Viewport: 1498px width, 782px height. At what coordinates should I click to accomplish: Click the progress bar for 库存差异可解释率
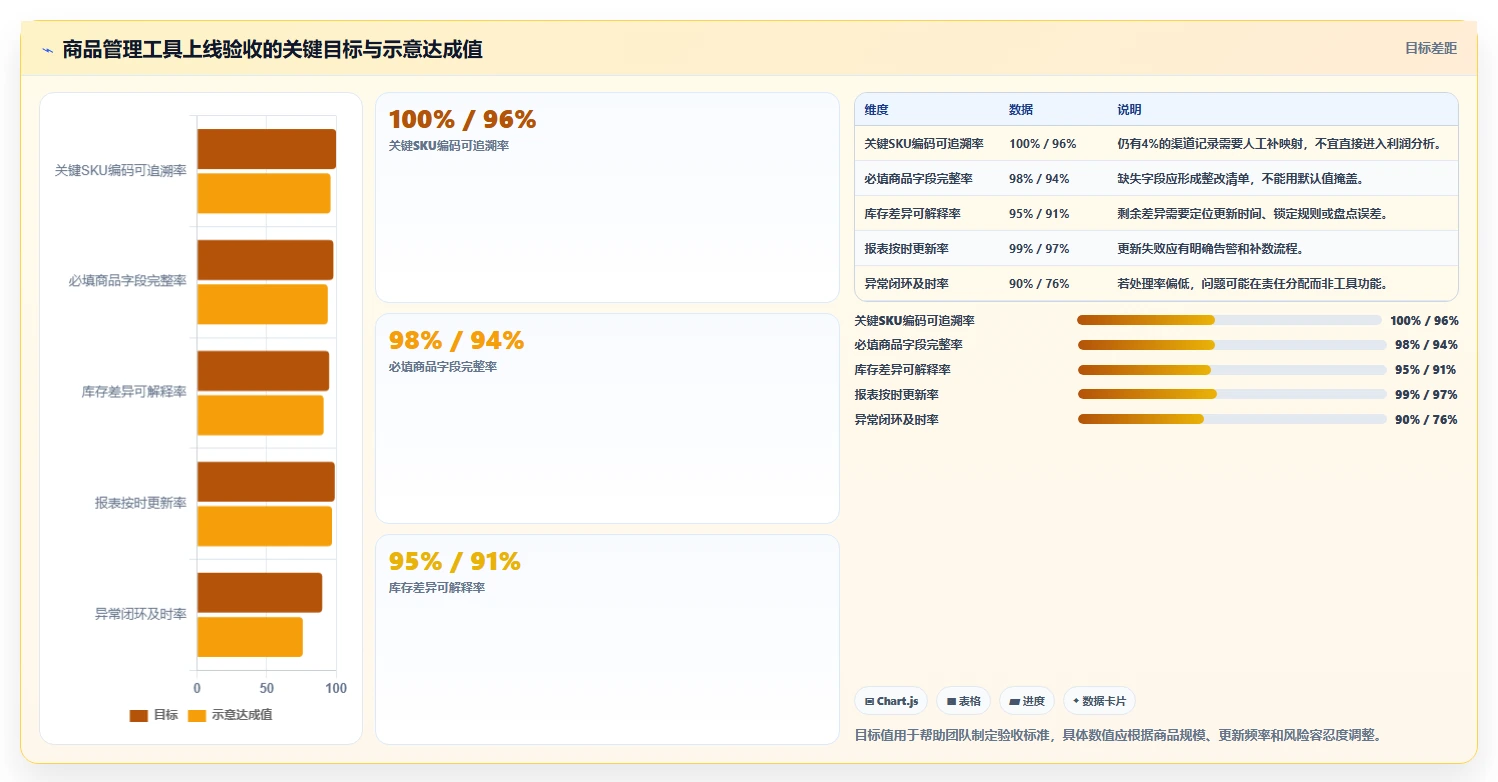pos(1232,370)
